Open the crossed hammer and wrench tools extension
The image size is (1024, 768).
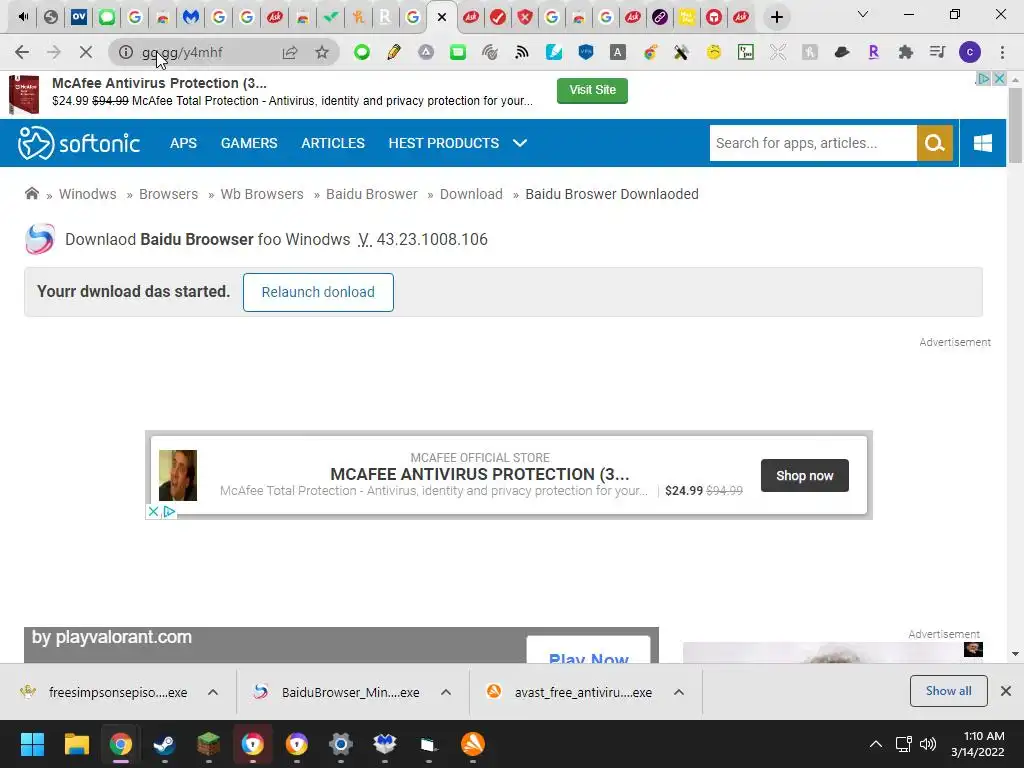[x=682, y=52]
